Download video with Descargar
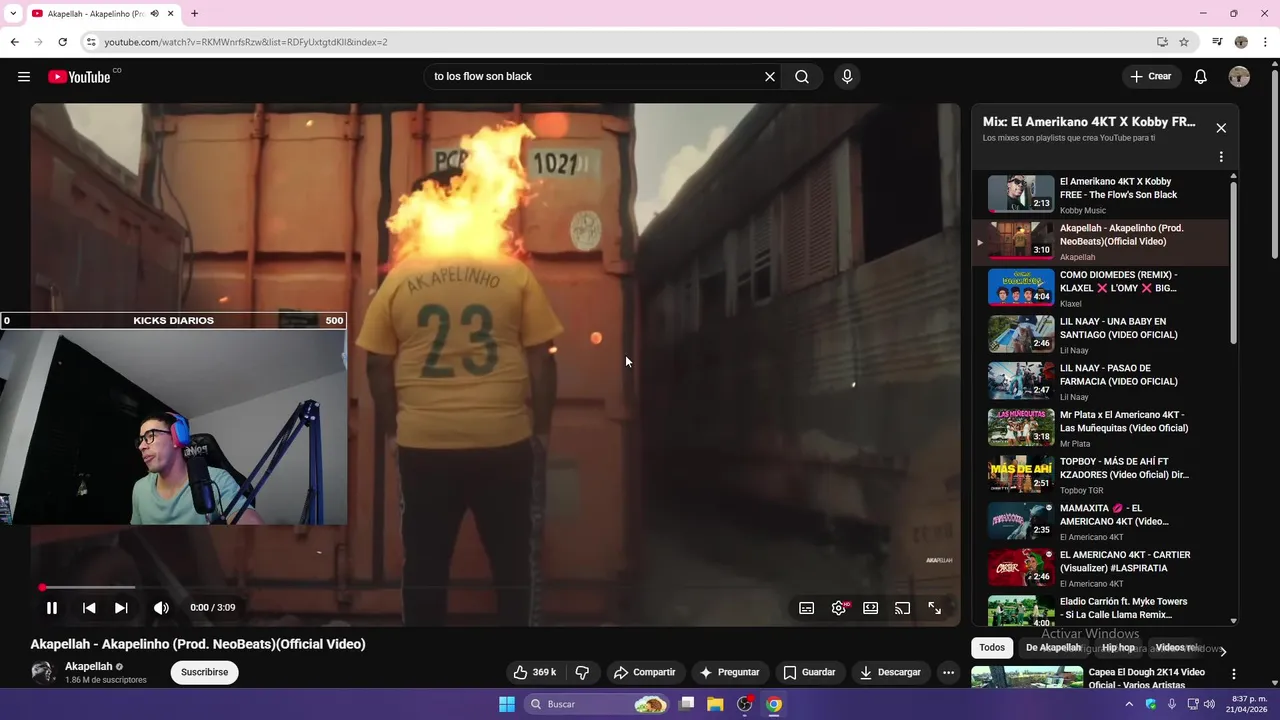This screenshot has width=1280, height=720. [890, 672]
